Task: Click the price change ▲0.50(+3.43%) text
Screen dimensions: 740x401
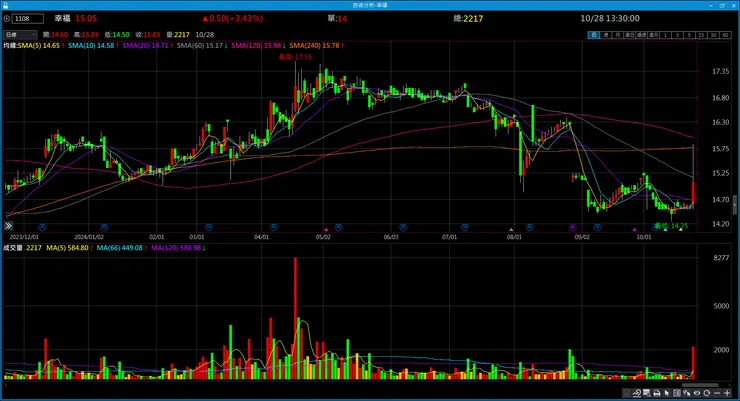Action: tap(232, 18)
